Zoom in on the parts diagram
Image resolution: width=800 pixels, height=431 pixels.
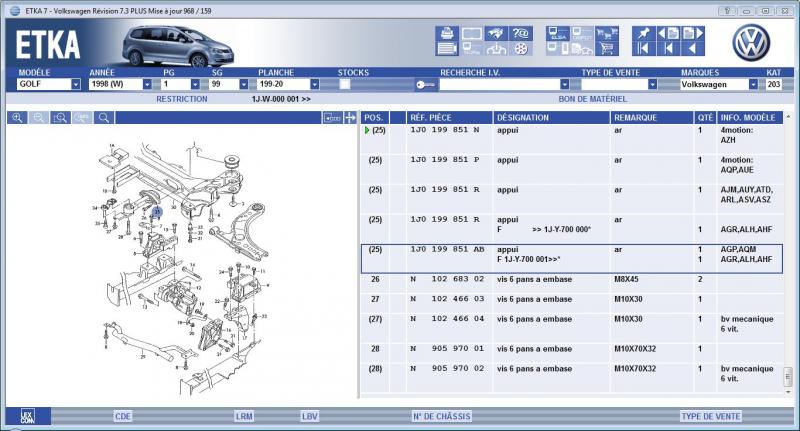coord(17,118)
